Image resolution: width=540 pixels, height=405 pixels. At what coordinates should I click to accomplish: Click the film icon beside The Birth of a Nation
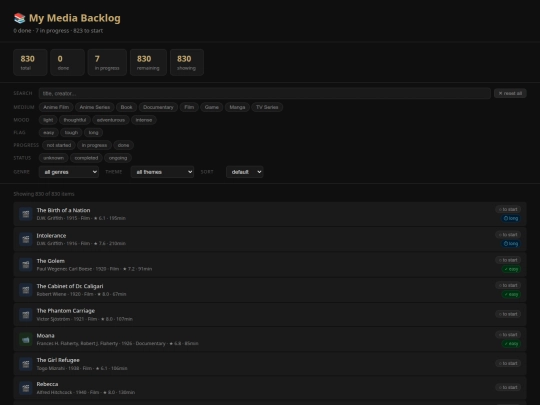click(x=25, y=214)
